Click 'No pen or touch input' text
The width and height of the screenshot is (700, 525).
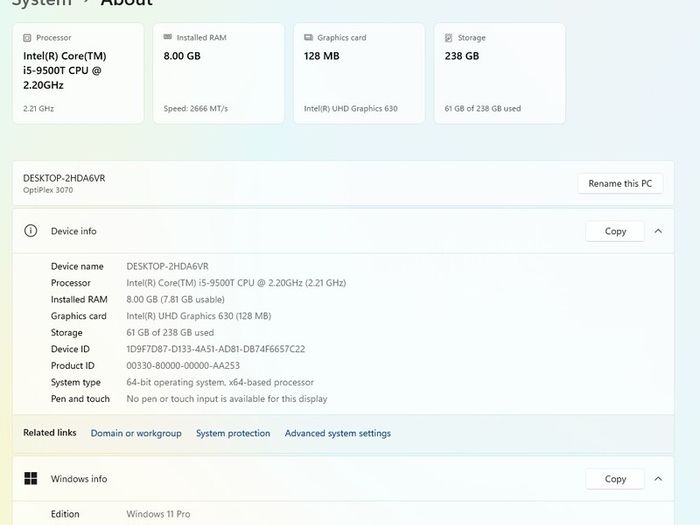(x=227, y=399)
